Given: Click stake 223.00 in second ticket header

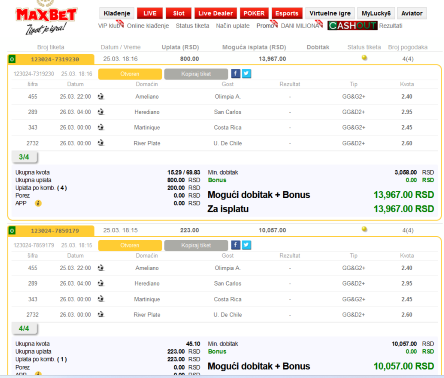Looking at the screenshot, I should (x=189, y=230).
